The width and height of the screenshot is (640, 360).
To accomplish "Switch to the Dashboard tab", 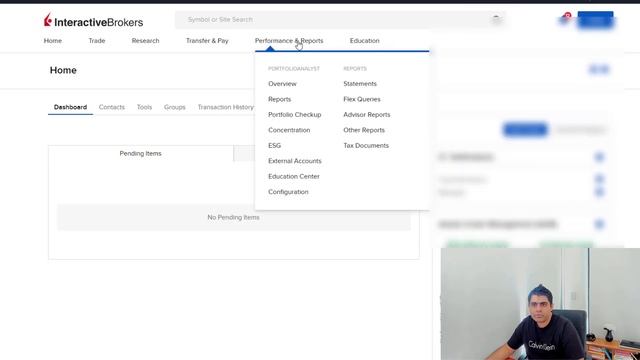I will pos(70,107).
